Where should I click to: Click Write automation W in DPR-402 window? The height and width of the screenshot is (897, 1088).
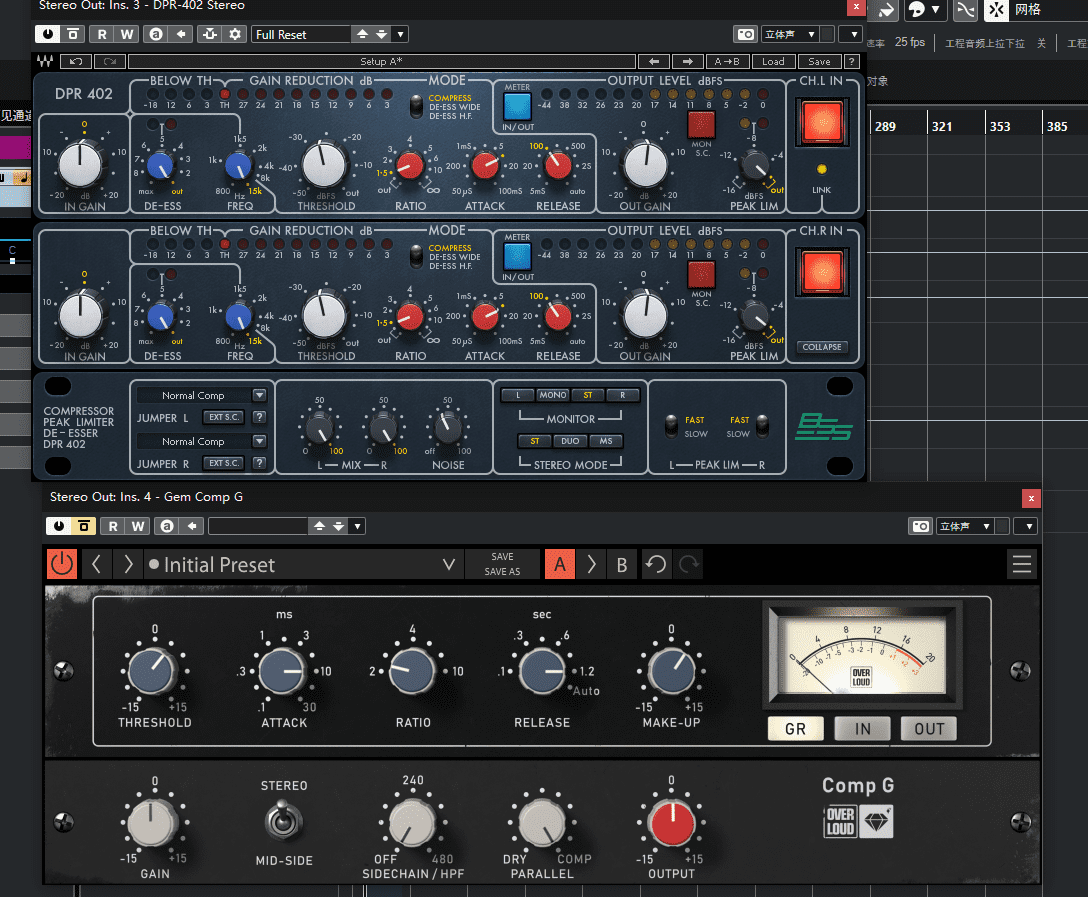pos(126,34)
